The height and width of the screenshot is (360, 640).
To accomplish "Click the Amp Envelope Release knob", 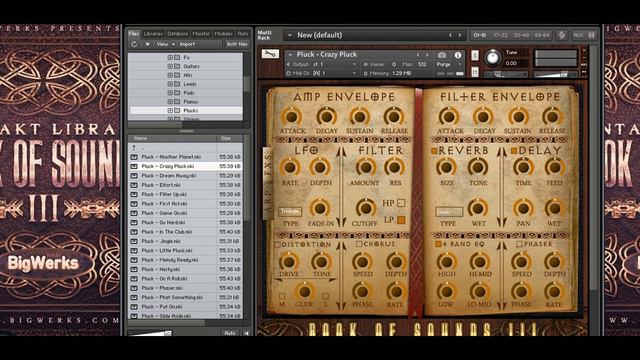I will pos(393,117).
